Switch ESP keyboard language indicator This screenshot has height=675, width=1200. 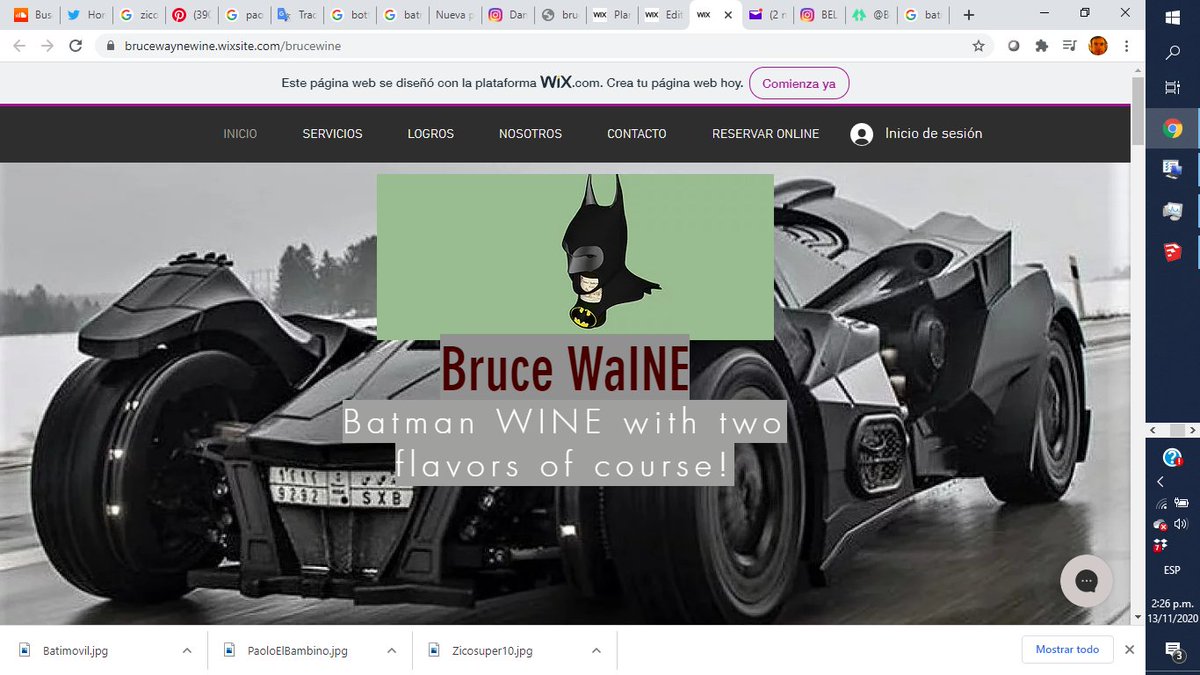[x=1173, y=570]
